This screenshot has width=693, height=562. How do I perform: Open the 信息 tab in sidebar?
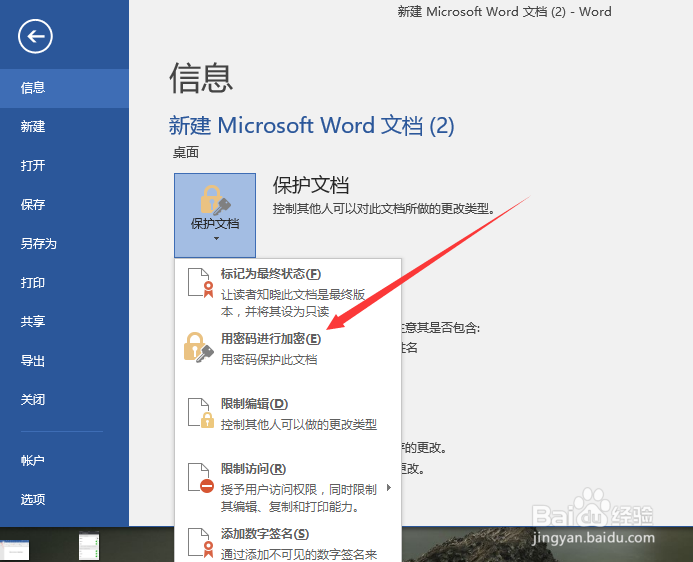tap(64, 88)
